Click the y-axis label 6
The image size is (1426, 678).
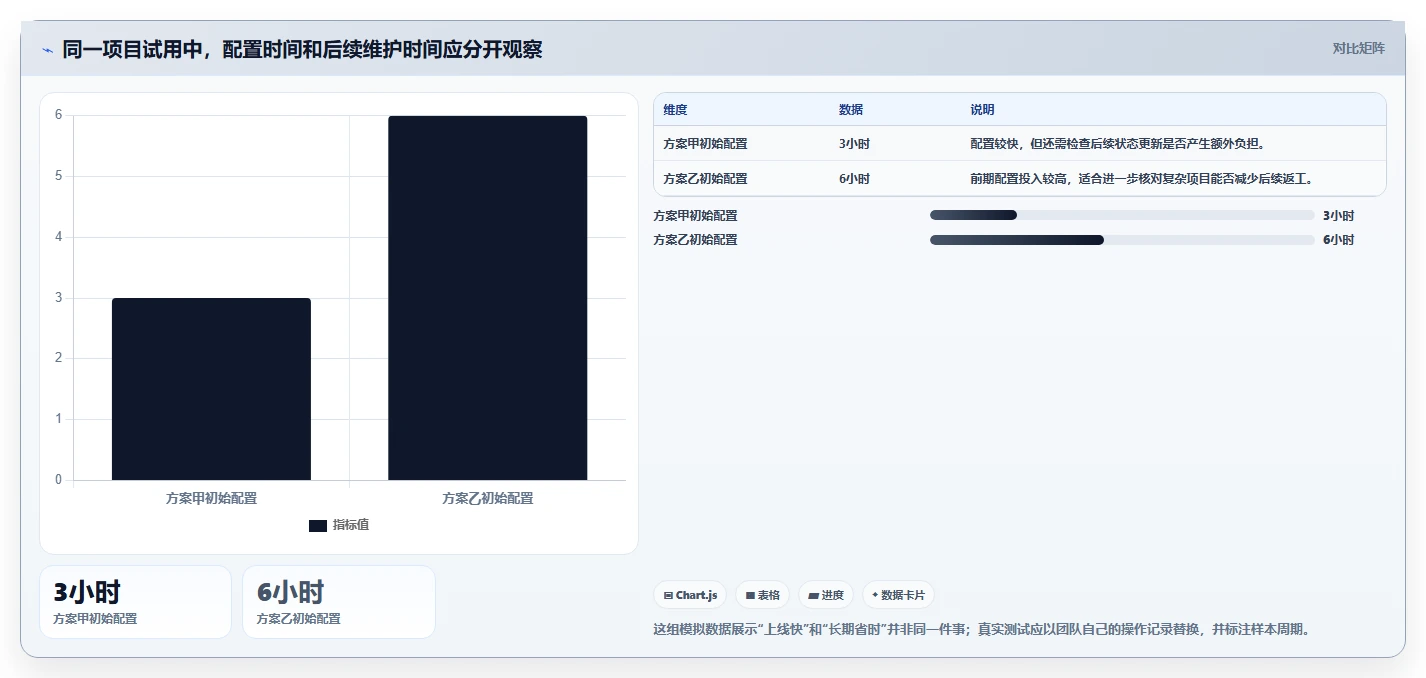click(58, 115)
